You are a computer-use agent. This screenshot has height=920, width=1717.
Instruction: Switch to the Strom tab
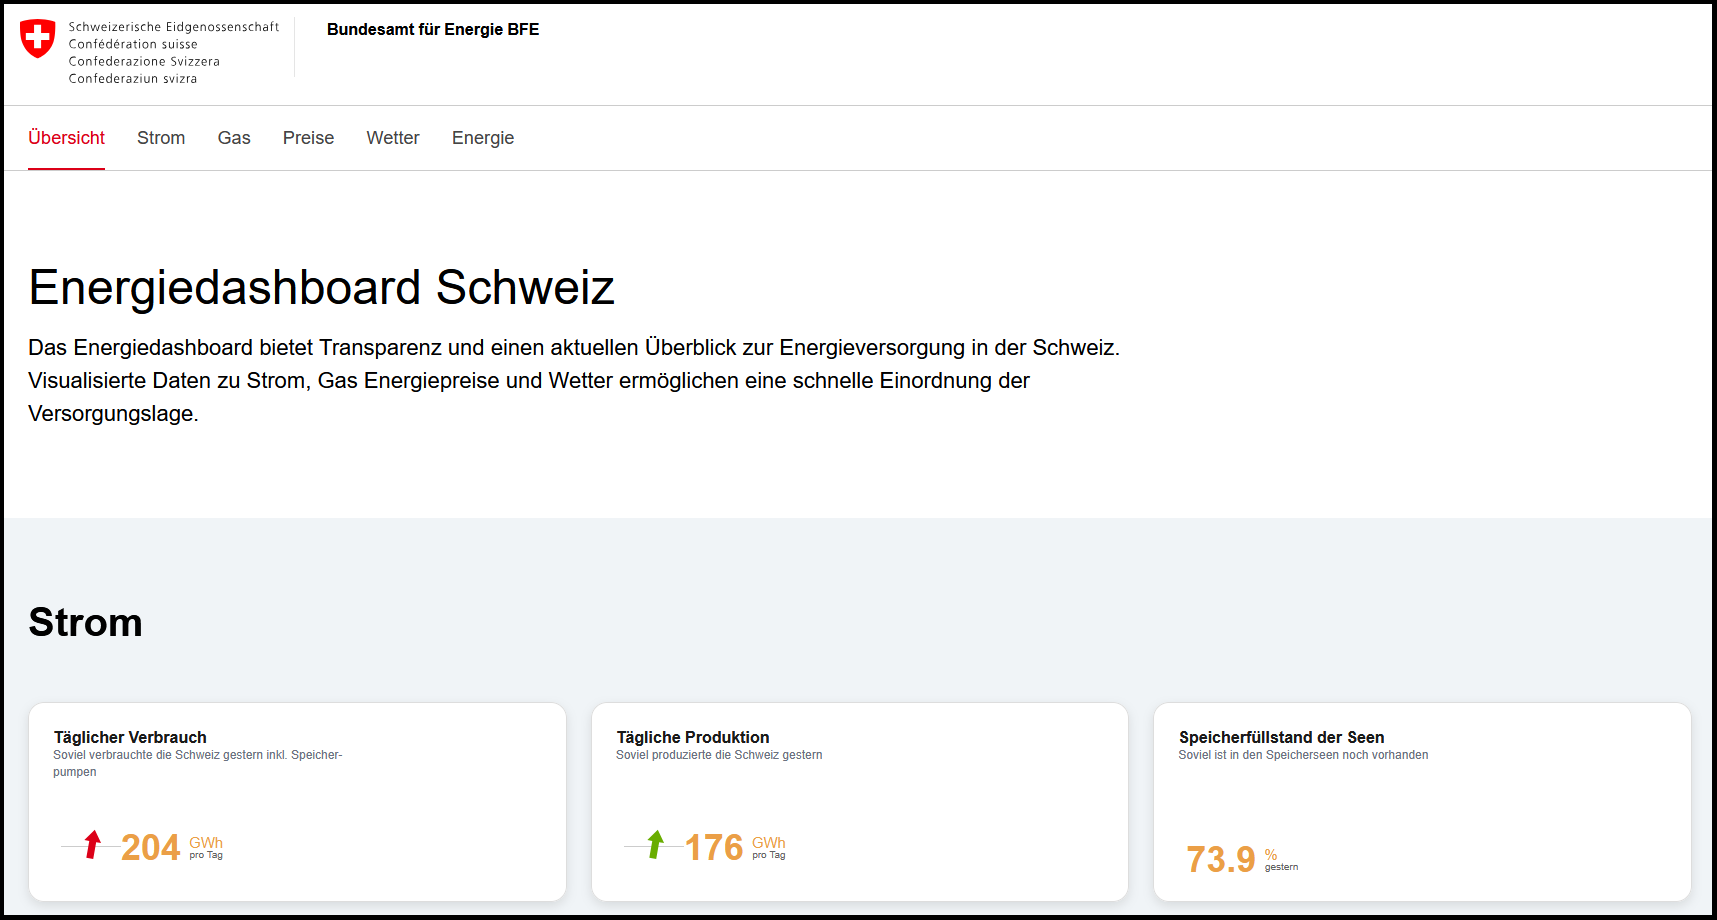161,138
